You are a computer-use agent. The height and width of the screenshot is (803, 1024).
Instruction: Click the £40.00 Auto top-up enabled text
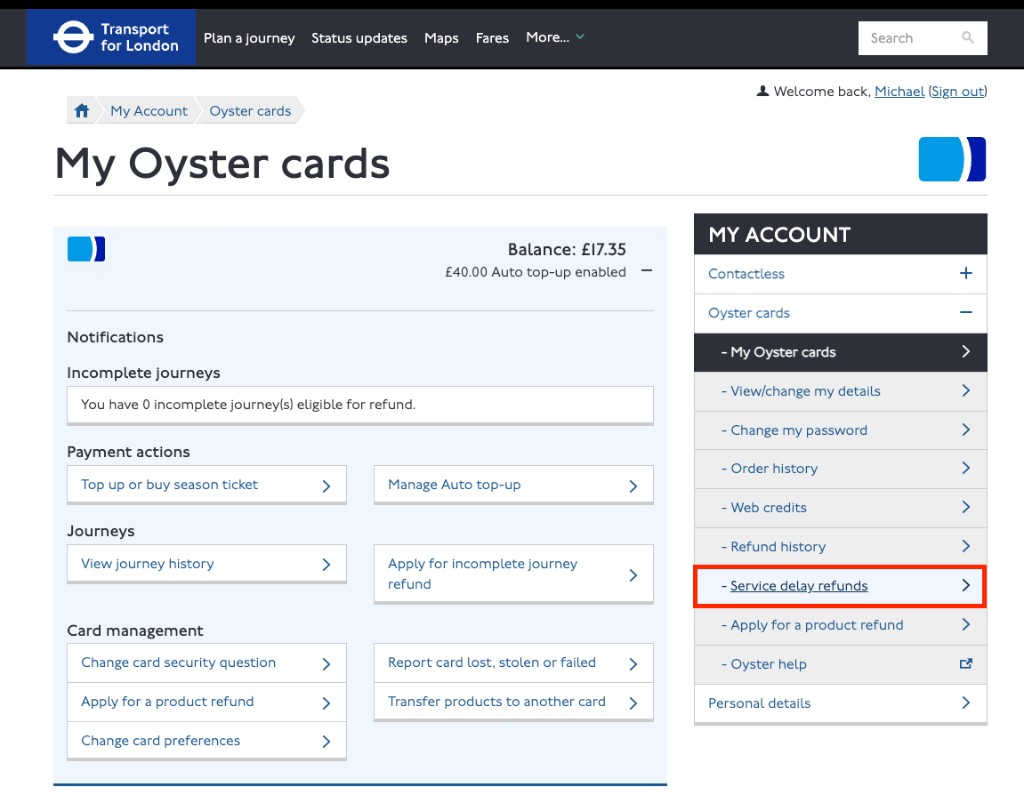[536, 272]
